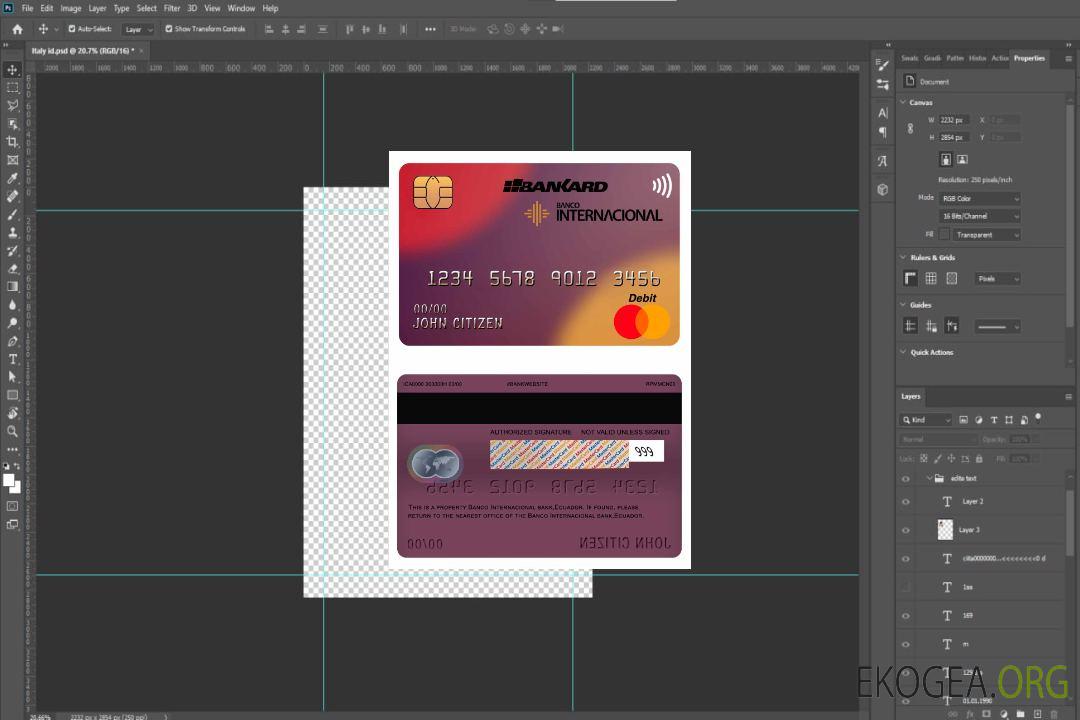1080x720 pixels.
Task: Open the 3D panel cube icon
Action: (x=882, y=189)
